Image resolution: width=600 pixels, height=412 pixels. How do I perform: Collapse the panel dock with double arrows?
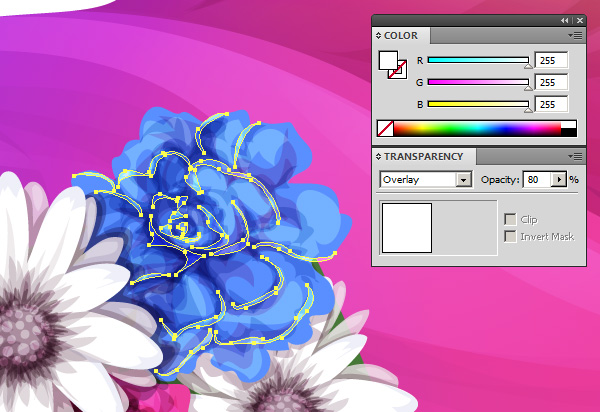(565, 20)
